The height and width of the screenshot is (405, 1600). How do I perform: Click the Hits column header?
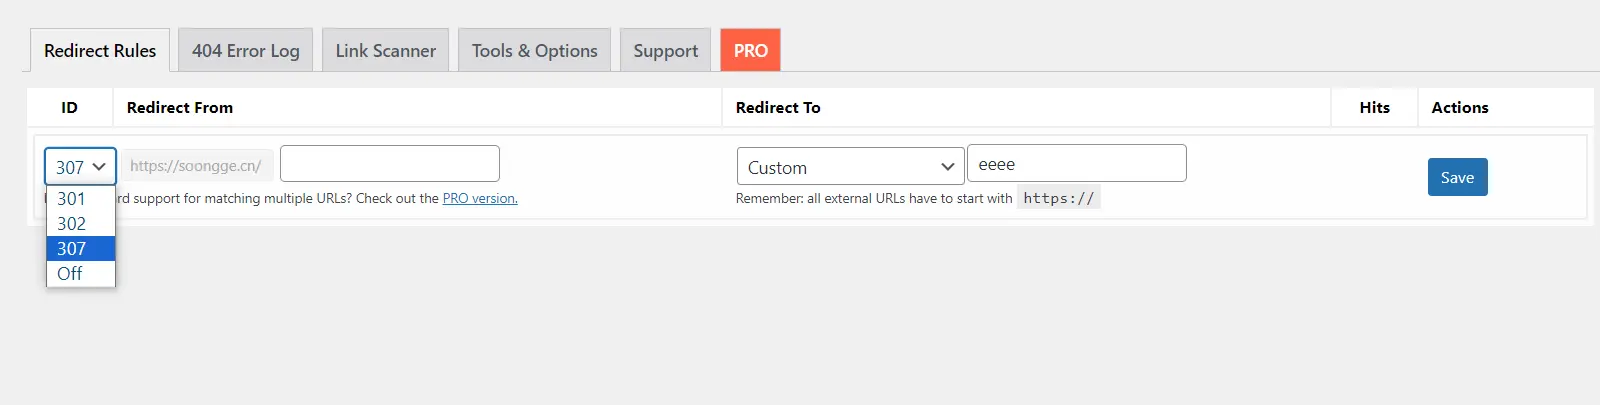1374,108
